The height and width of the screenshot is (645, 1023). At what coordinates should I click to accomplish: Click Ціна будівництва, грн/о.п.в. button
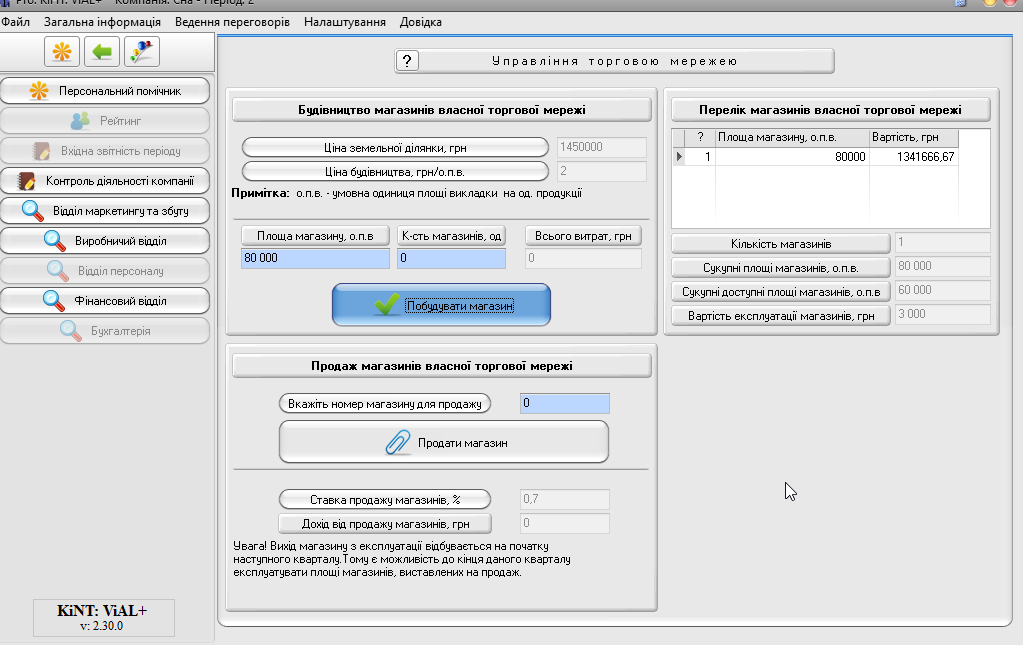click(x=395, y=172)
